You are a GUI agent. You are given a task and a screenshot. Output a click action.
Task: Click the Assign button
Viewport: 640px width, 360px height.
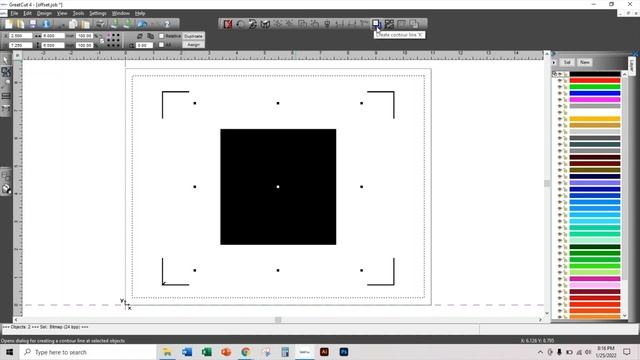point(193,44)
